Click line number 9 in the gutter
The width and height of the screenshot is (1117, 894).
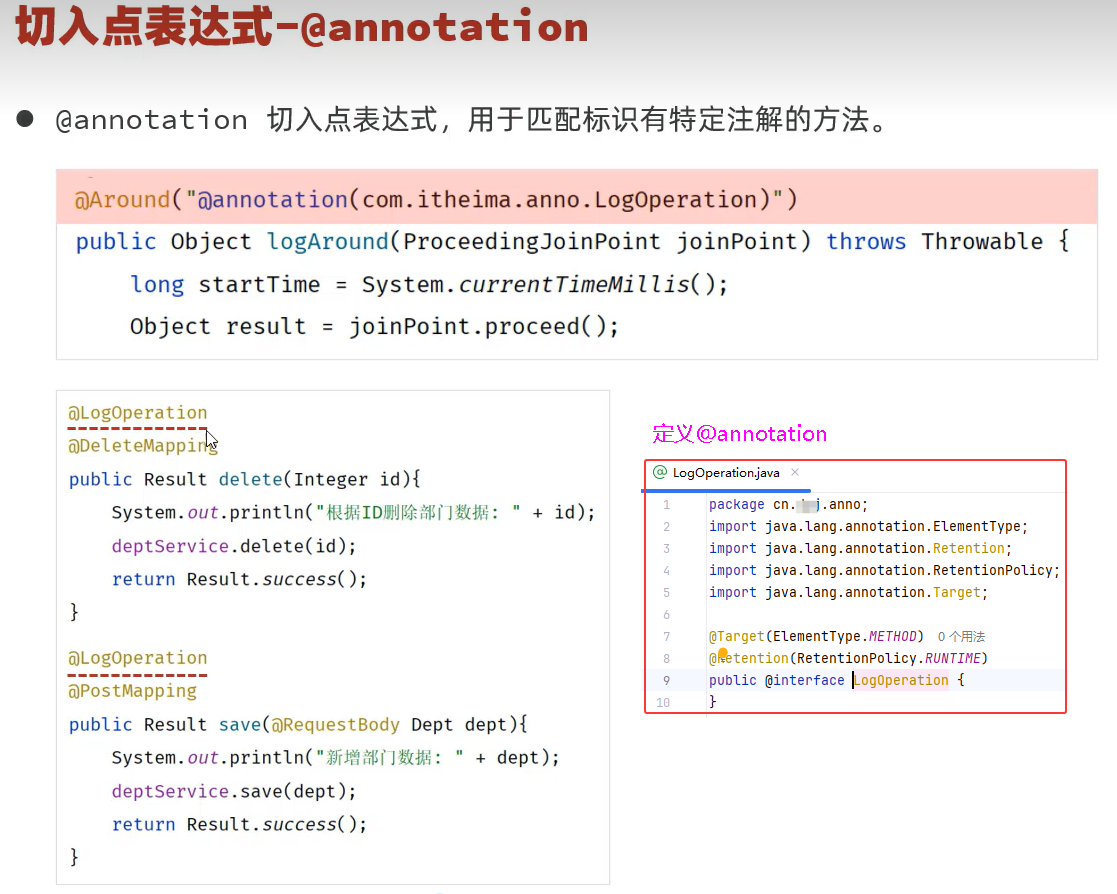coord(666,680)
